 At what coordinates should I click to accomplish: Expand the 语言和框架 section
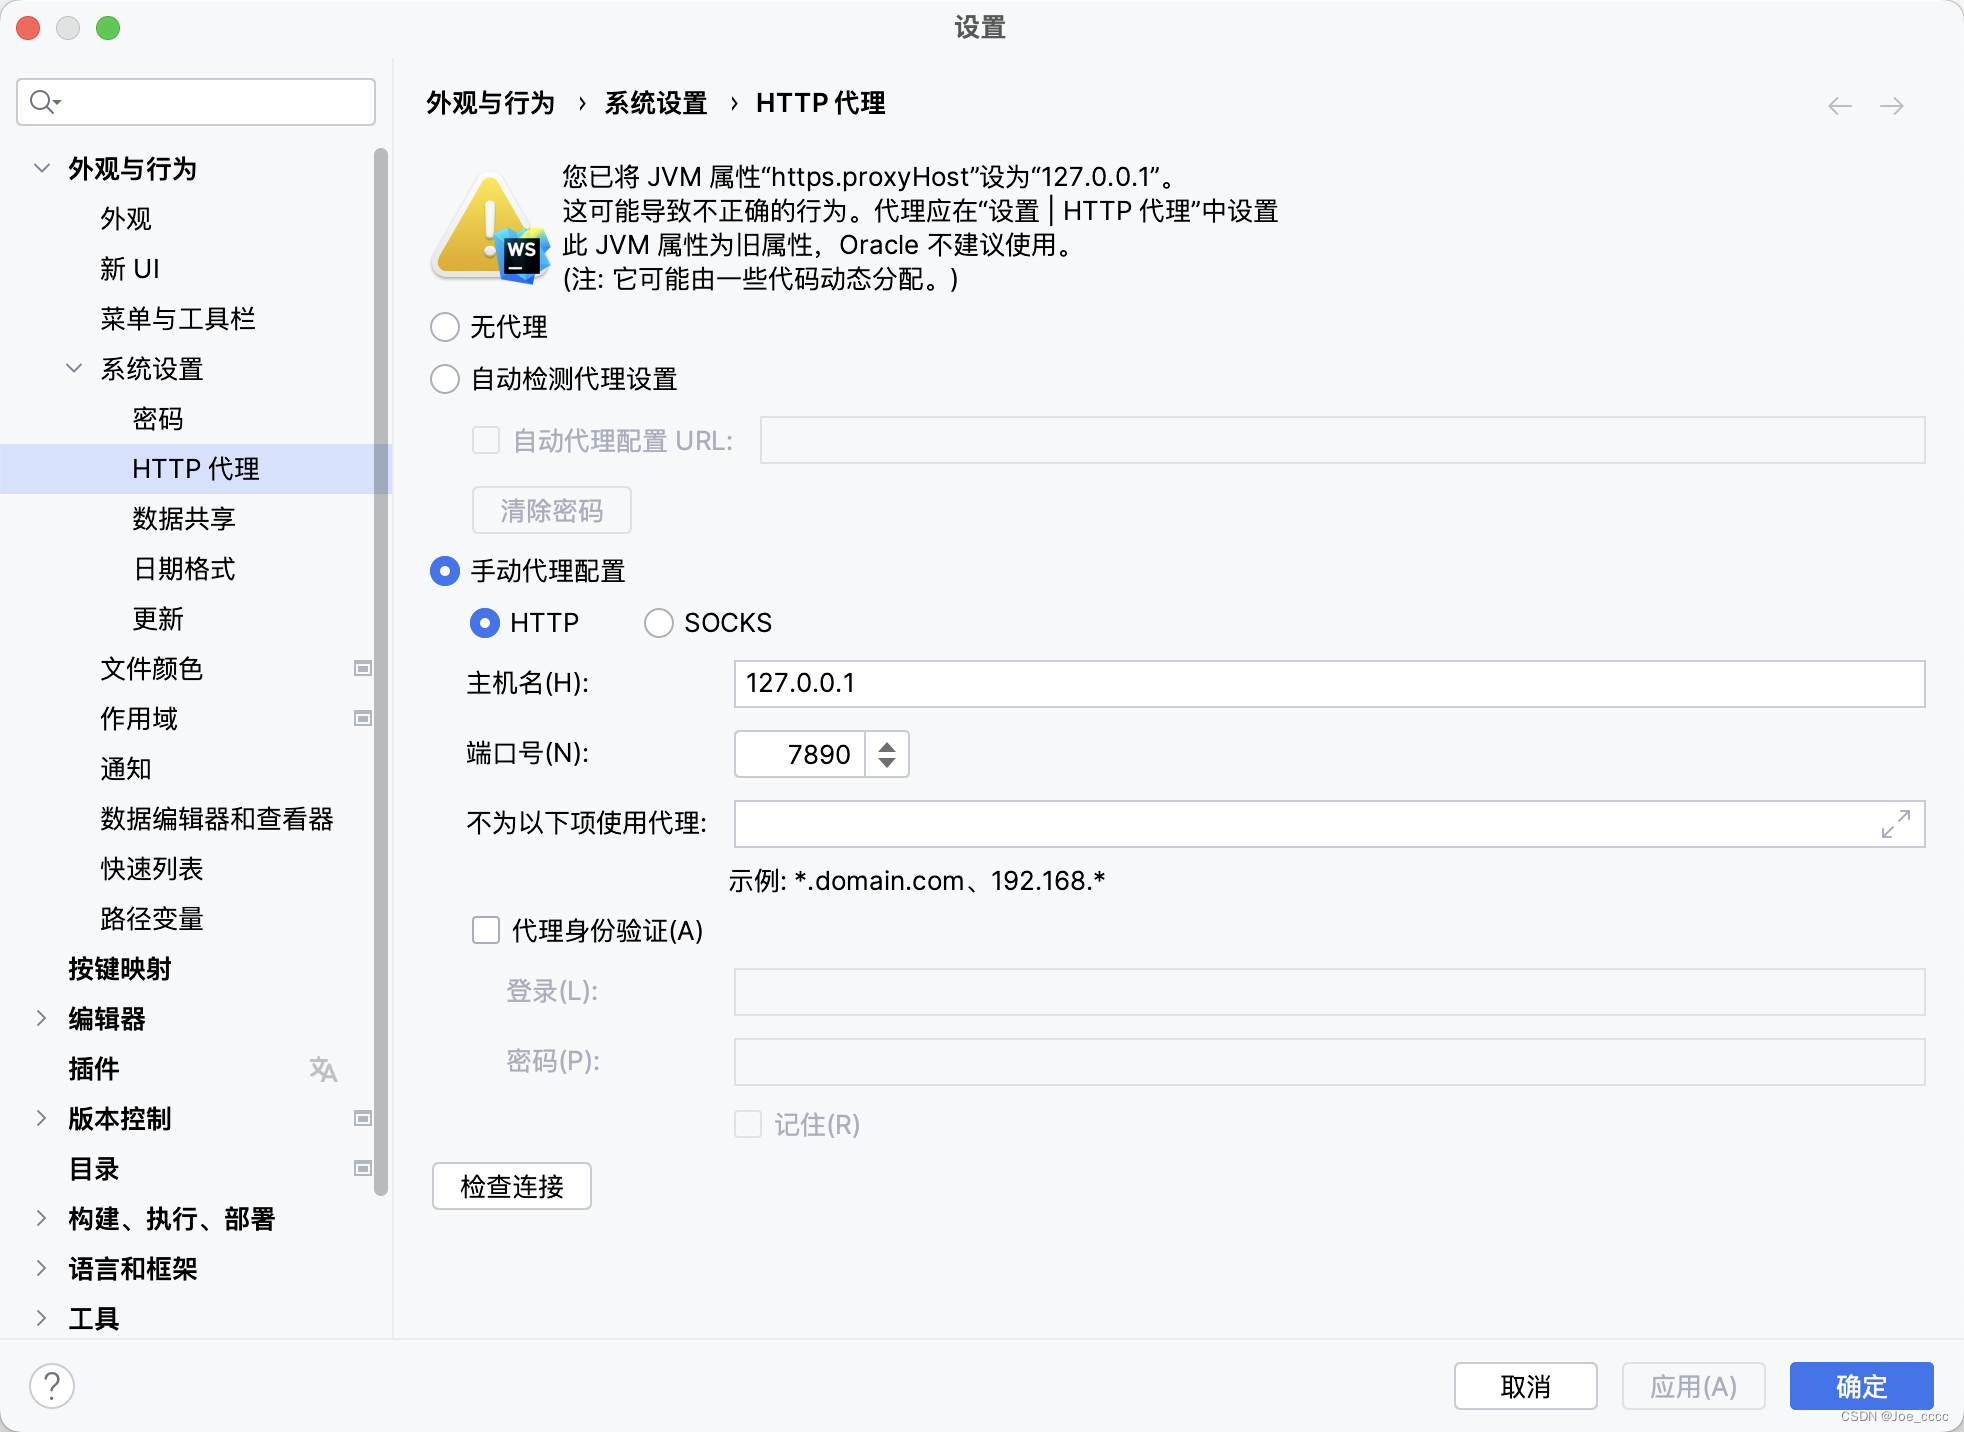point(41,1268)
